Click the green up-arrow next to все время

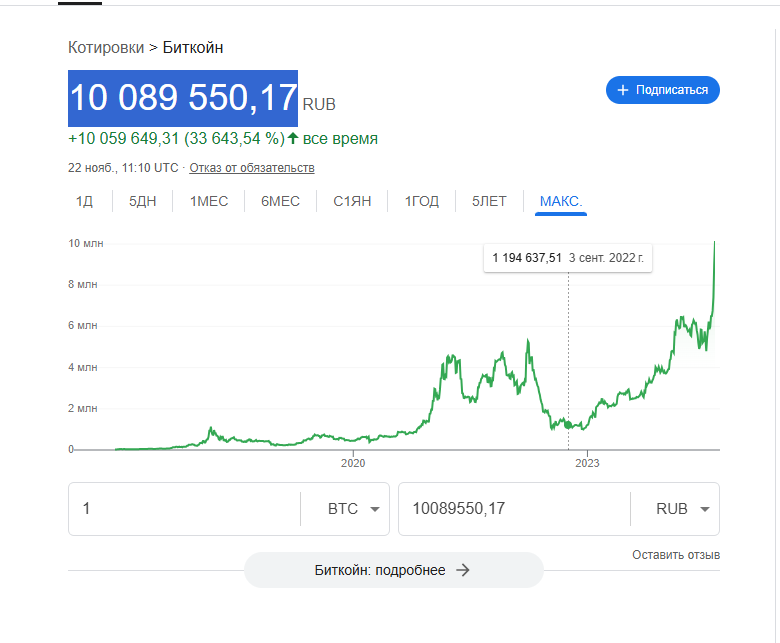(x=293, y=138)
